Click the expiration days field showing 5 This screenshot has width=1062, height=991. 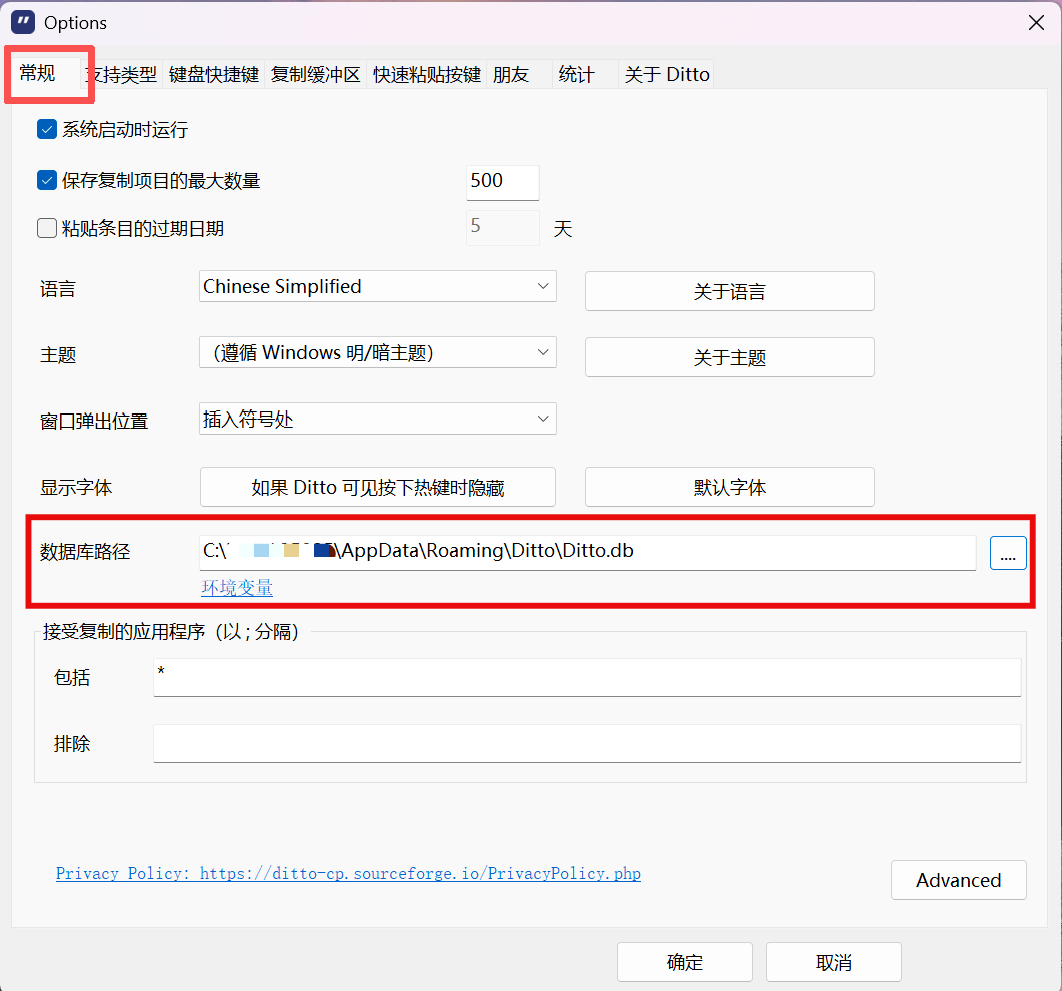tap(503, 228)
